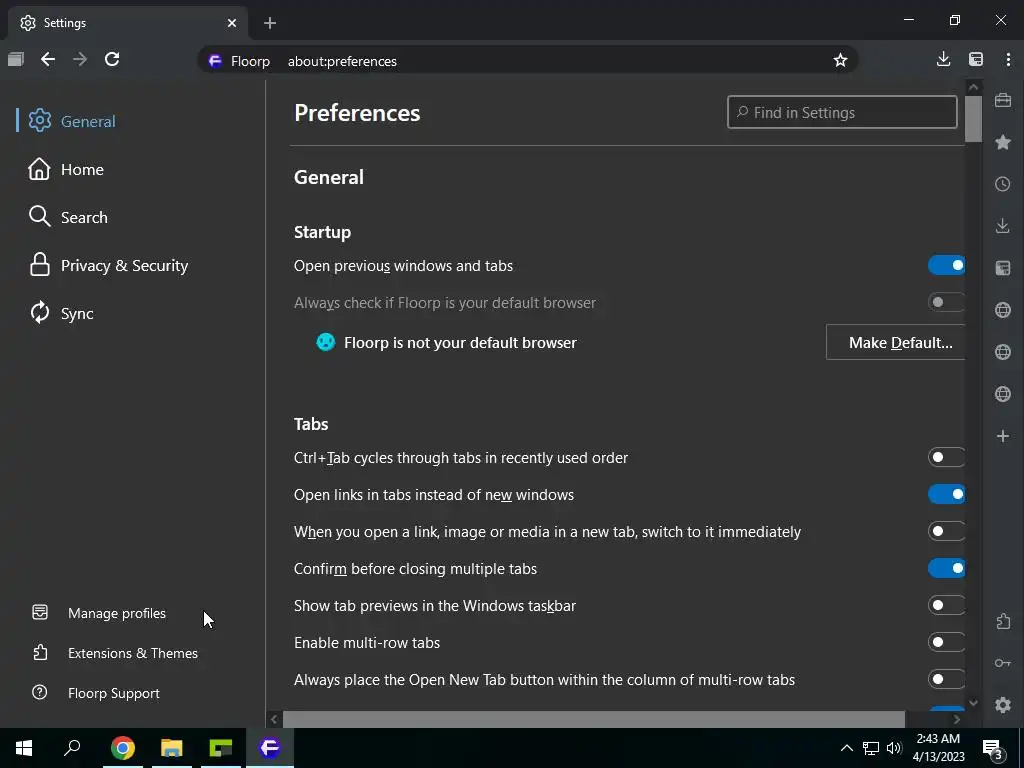
Task: Open the network icon in system tray
Action: click(871, 748)
